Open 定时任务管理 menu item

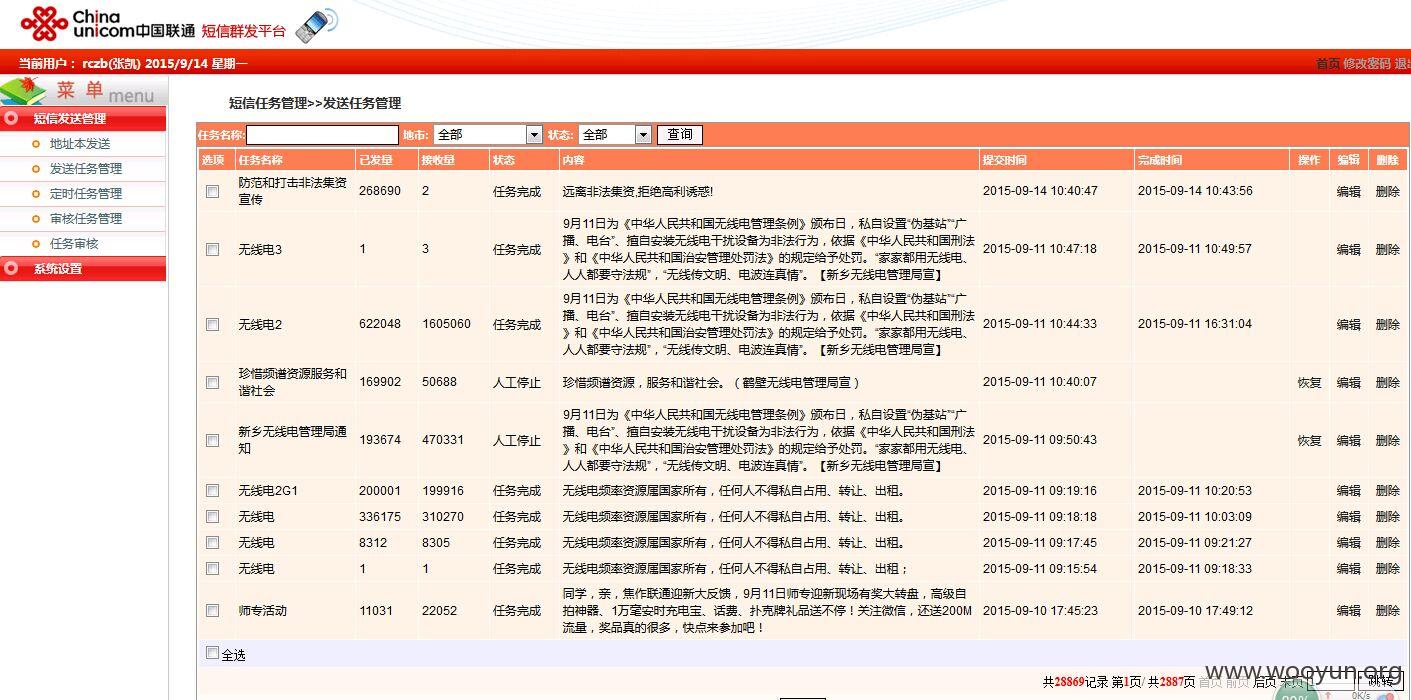coord(86,194)
